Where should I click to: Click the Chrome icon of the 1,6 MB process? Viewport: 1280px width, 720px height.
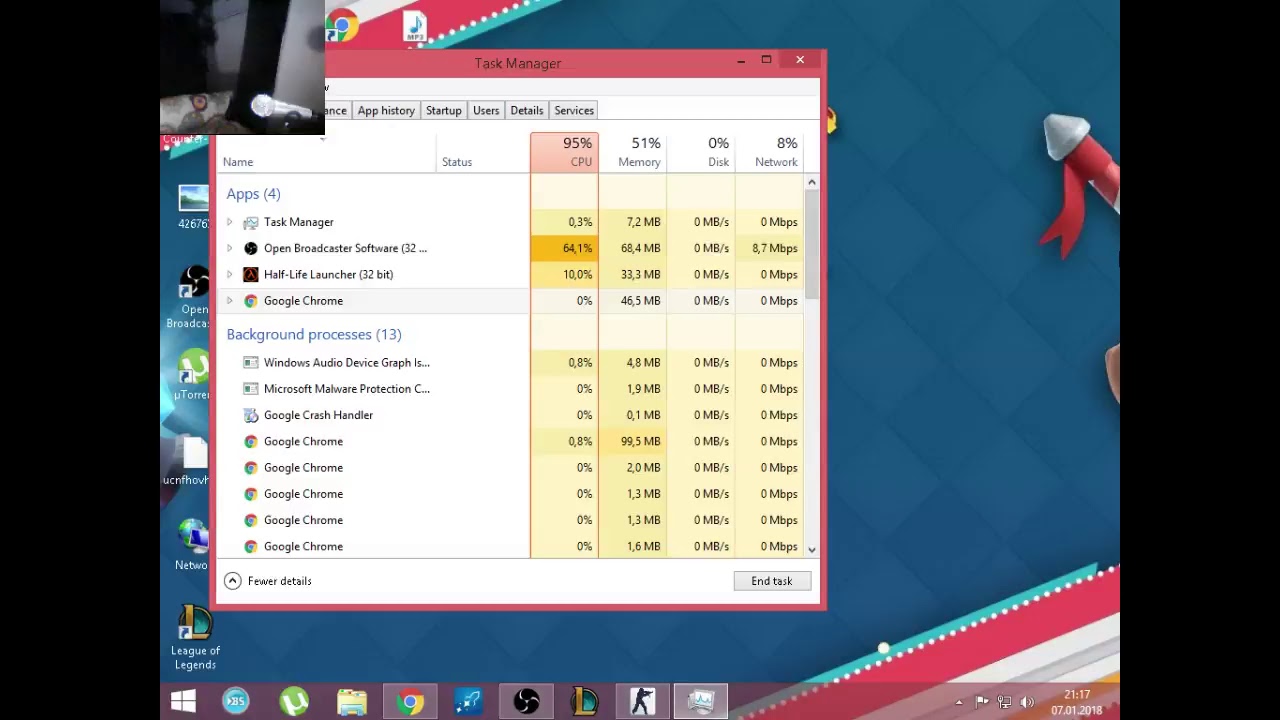point(251,546)
